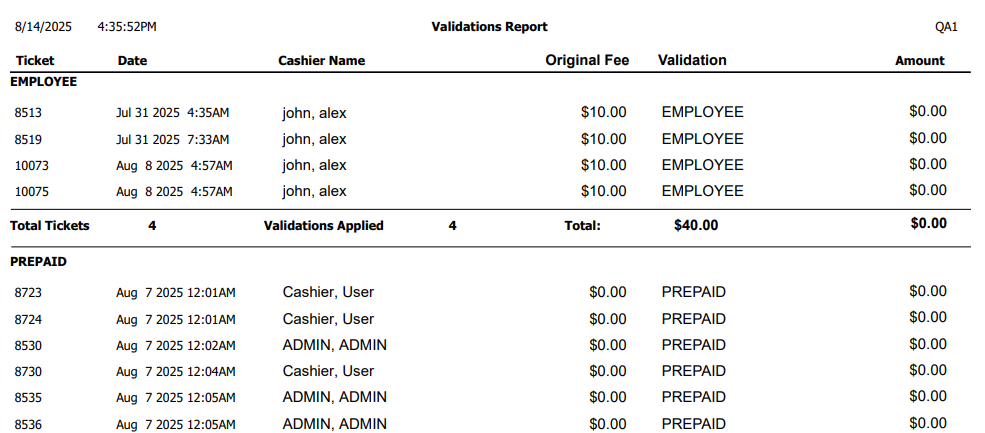This screenshot has height=433, width=985.
Task: Click the Ticket column header
Action: [35, 60]
